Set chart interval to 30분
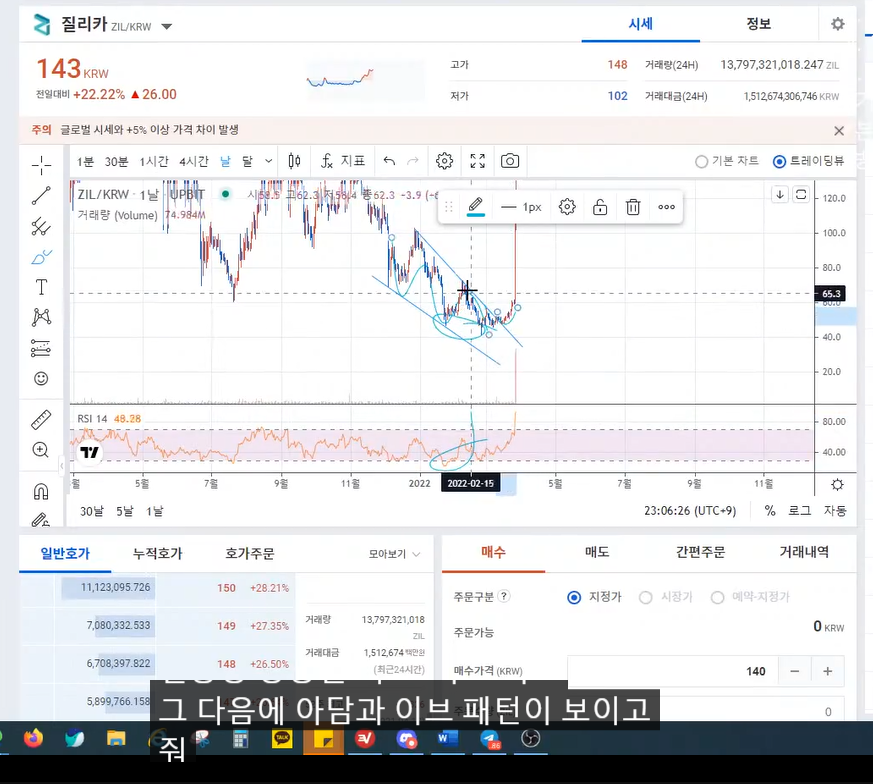The image size is (873, 784). [116, 161]
